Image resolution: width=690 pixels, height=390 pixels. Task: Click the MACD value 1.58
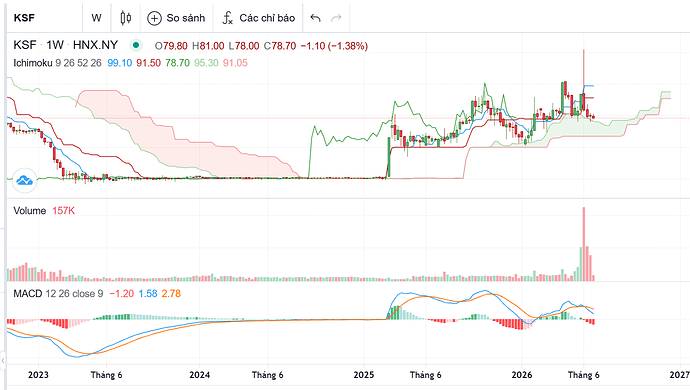[x=148, y=294]
